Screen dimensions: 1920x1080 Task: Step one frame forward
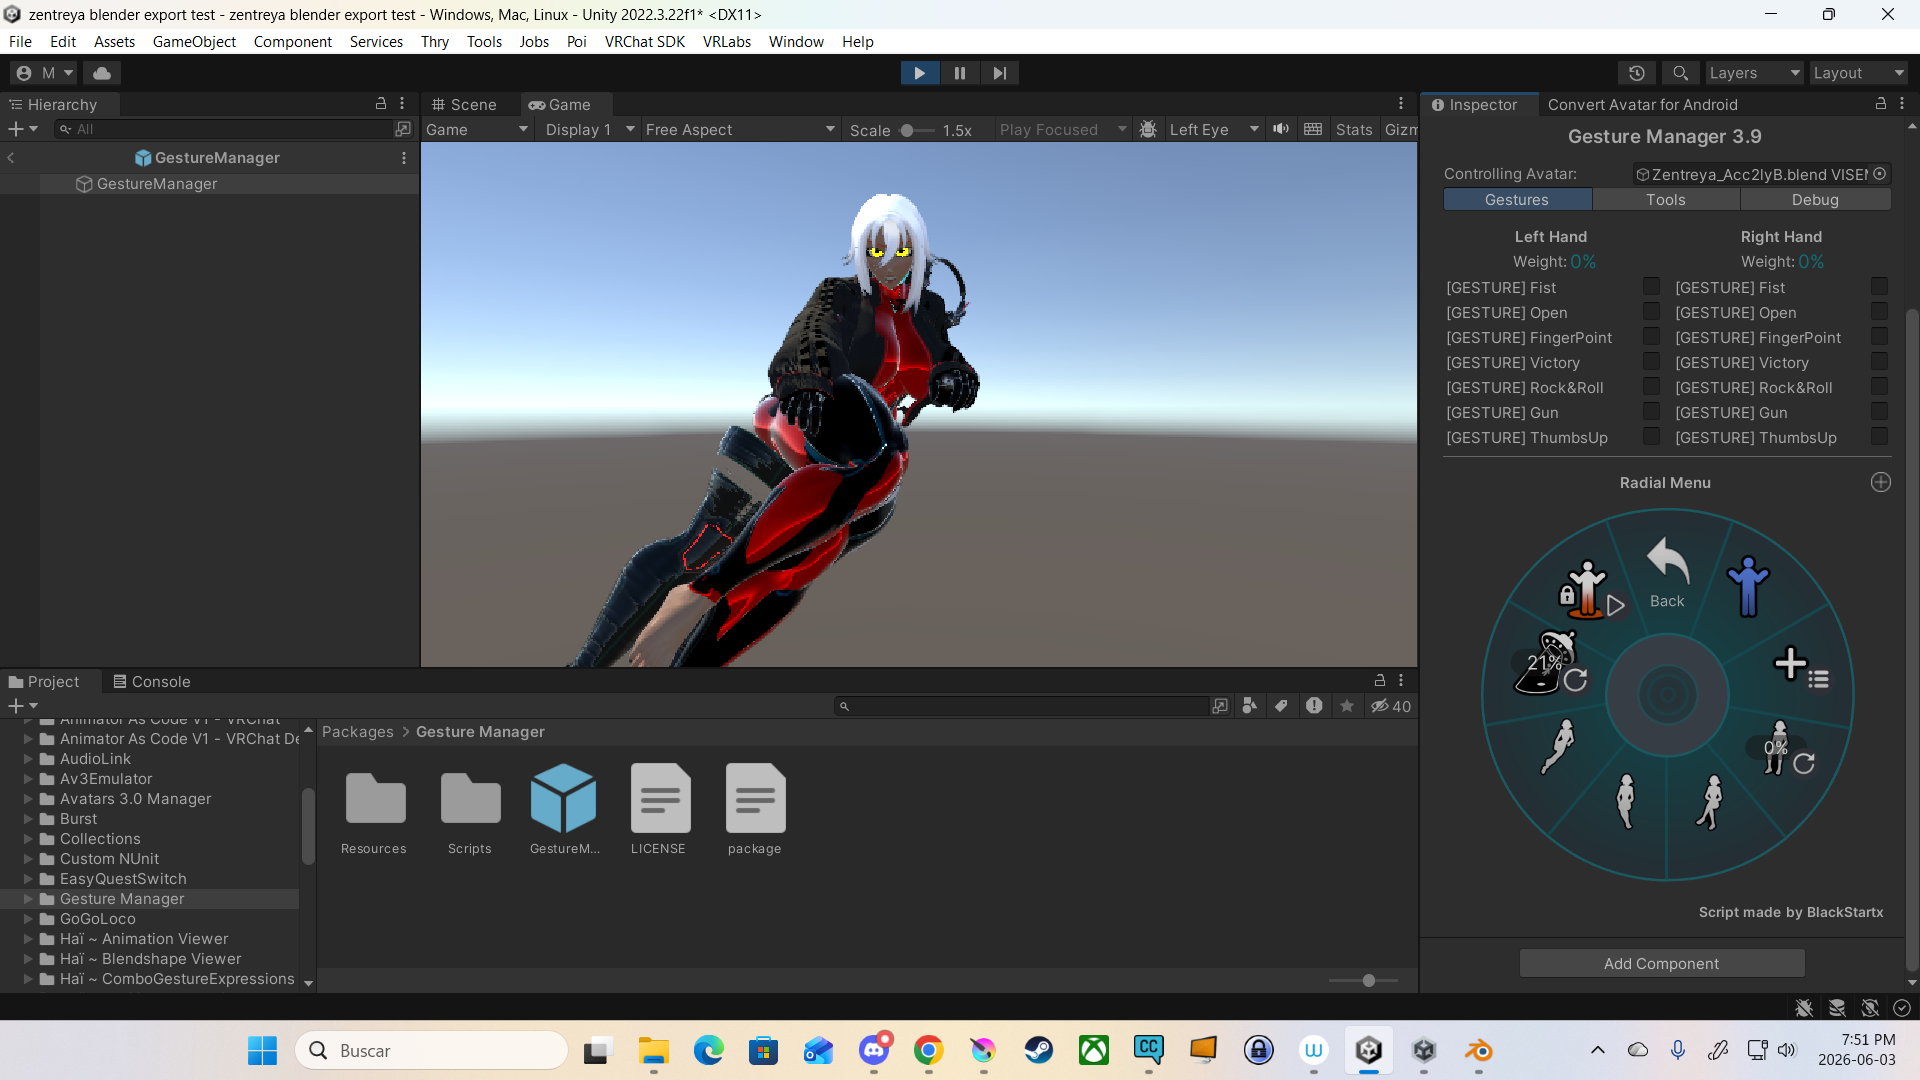point(1000,73)
